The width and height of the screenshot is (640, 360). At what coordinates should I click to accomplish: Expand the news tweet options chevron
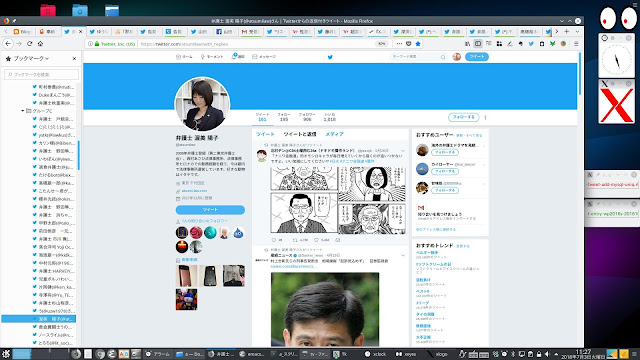point(403,255)
